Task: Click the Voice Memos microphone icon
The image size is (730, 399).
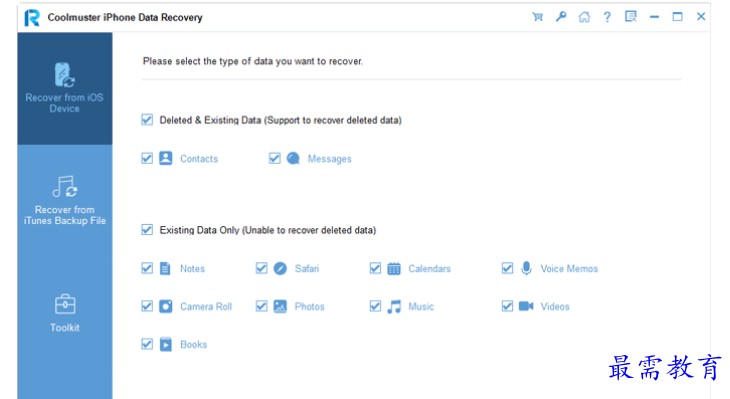Action: pos(526,269)
